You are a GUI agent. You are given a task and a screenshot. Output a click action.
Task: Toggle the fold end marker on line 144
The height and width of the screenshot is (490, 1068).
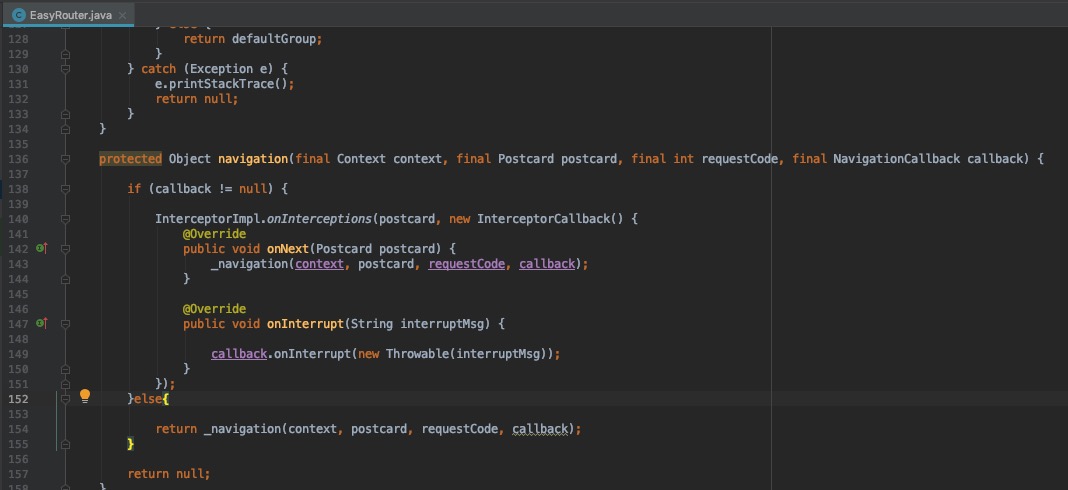[65, 279]
